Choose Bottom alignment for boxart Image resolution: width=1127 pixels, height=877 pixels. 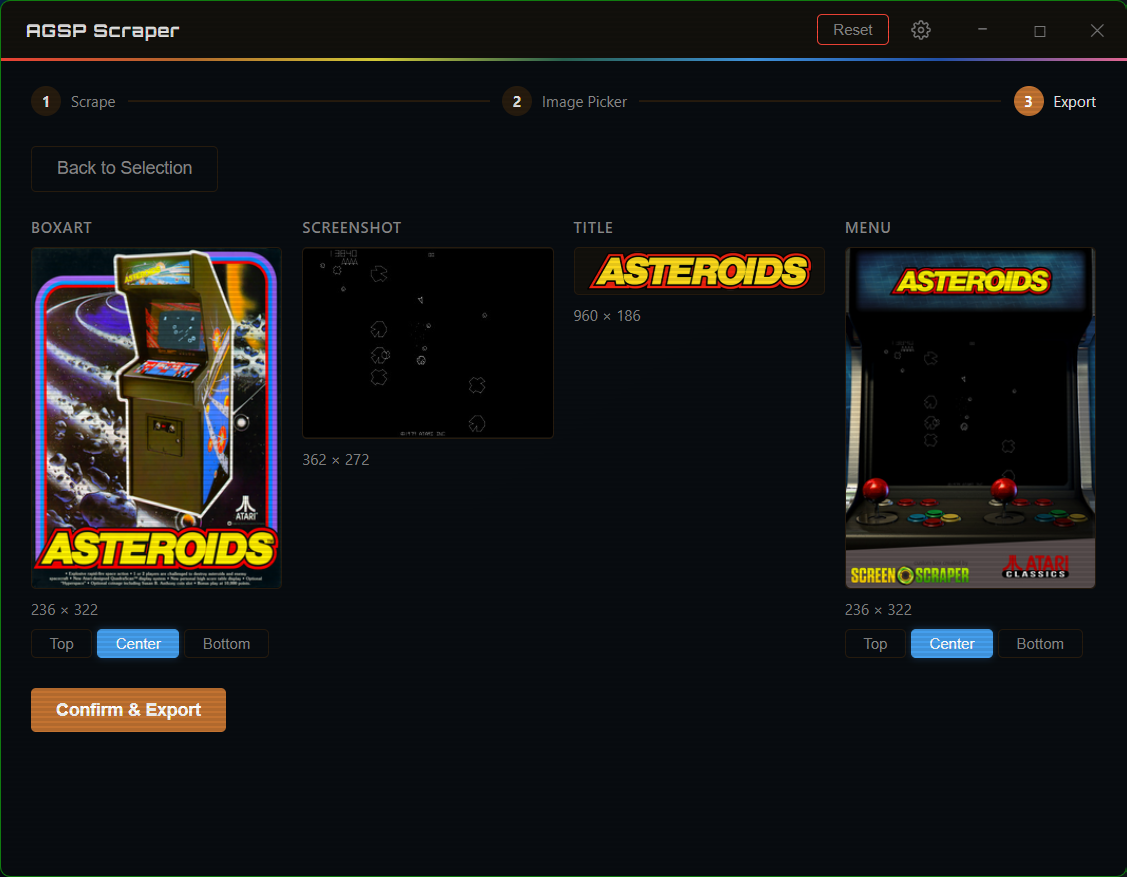226,644
